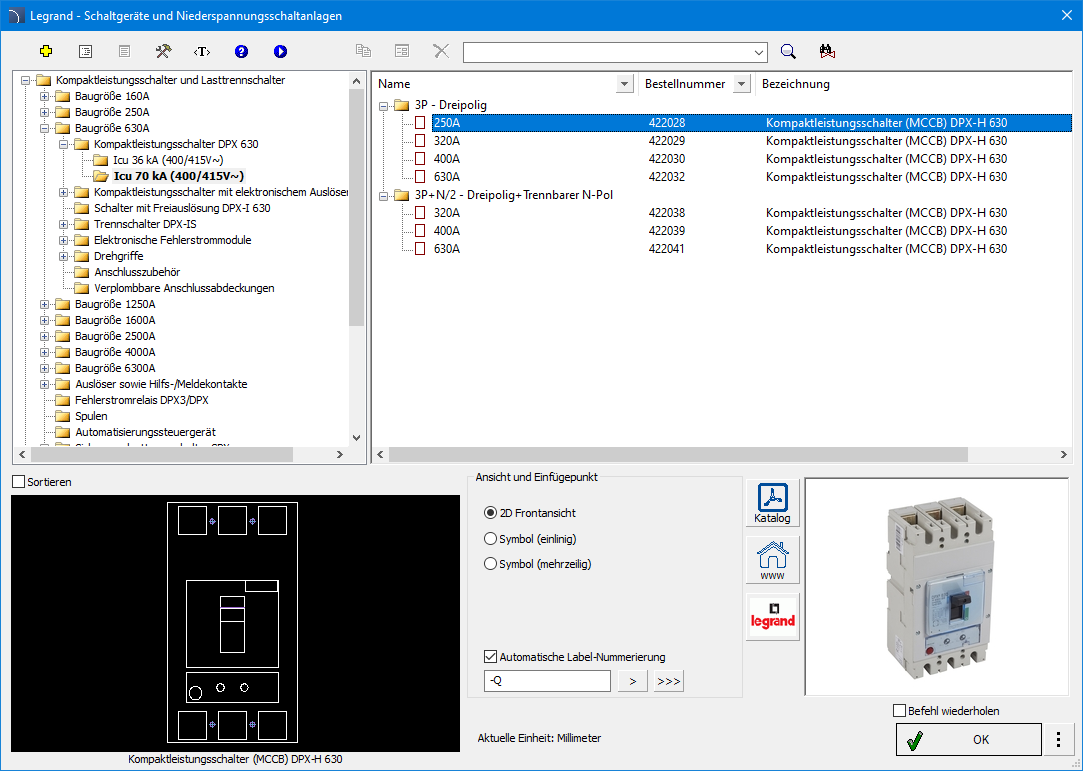1083x771 pixels.
Task: Click the list view toolbar icon
Action: tap(86, 51)
